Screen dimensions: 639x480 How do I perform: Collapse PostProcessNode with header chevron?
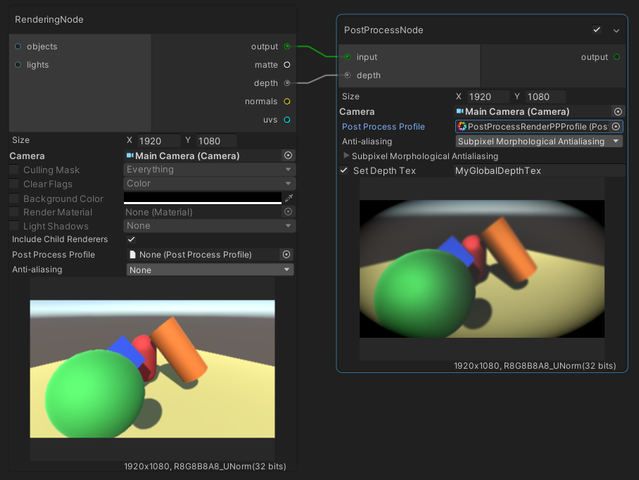616,30
